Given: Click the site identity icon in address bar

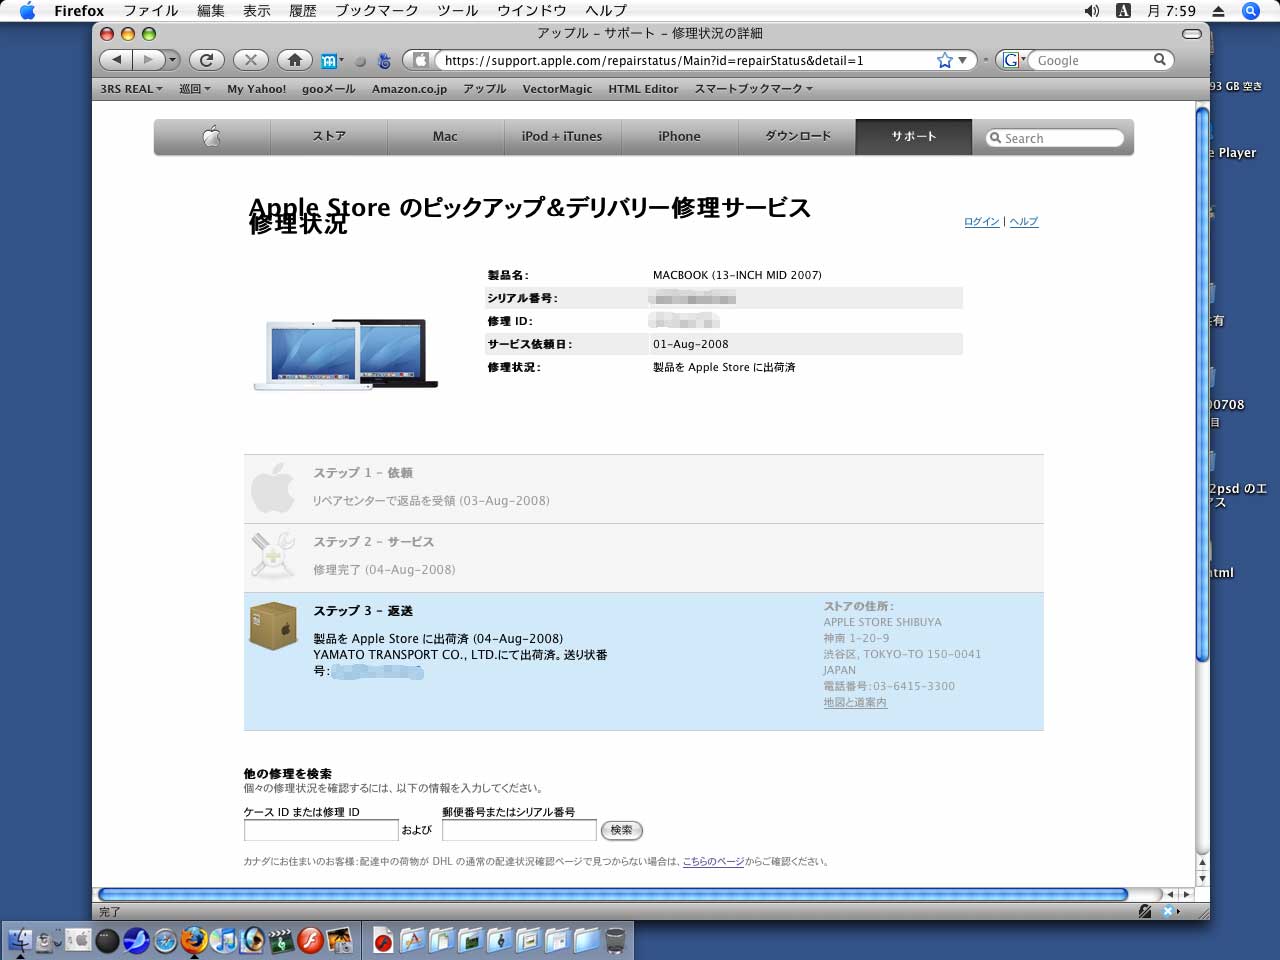Looking at the screenshot, I should [x=421, y=60].
